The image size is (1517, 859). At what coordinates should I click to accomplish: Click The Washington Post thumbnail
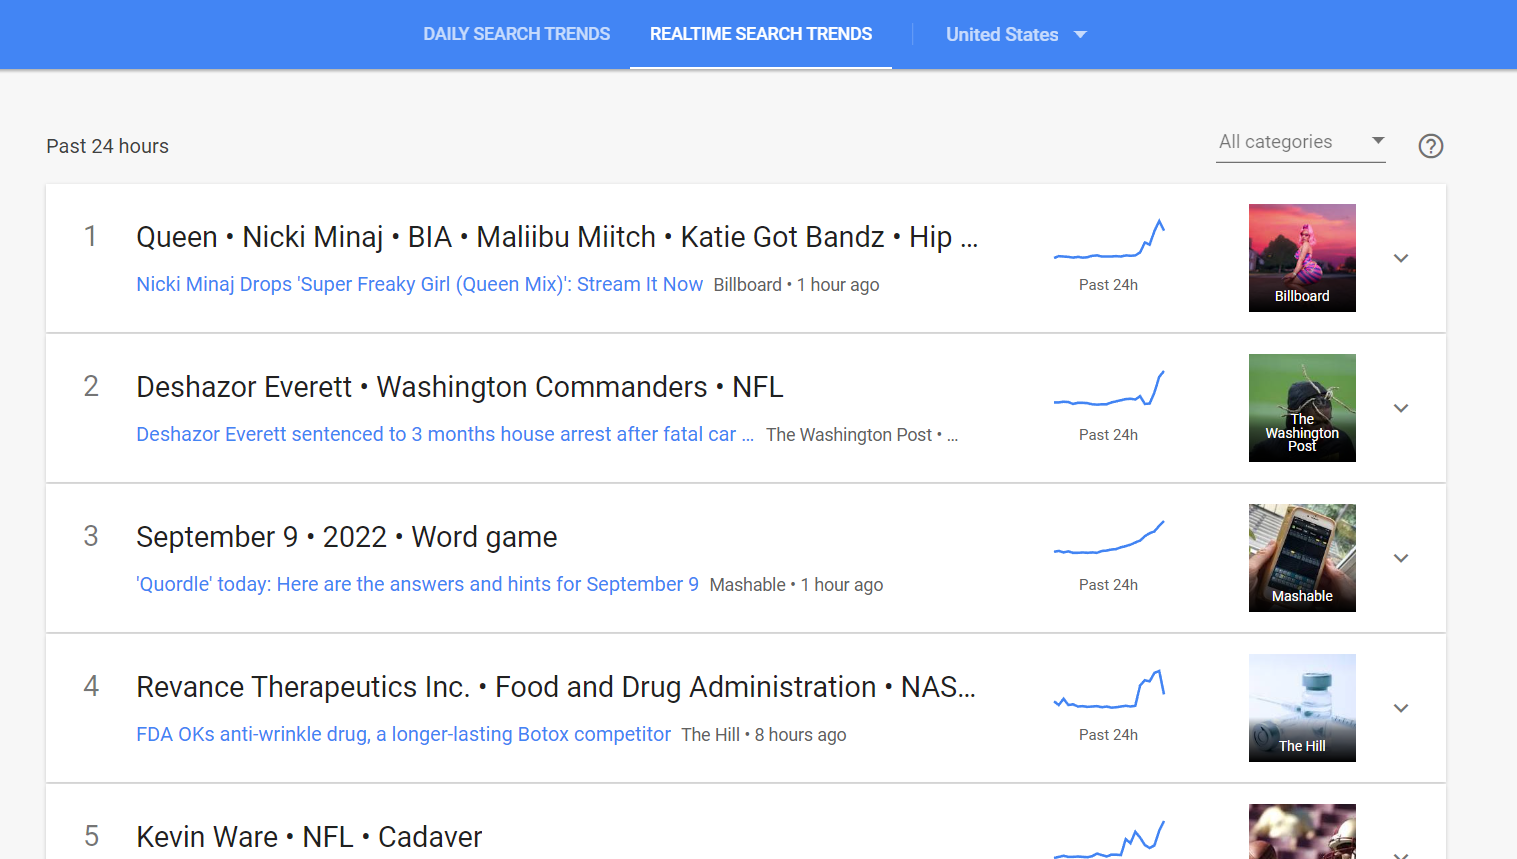1302,408
